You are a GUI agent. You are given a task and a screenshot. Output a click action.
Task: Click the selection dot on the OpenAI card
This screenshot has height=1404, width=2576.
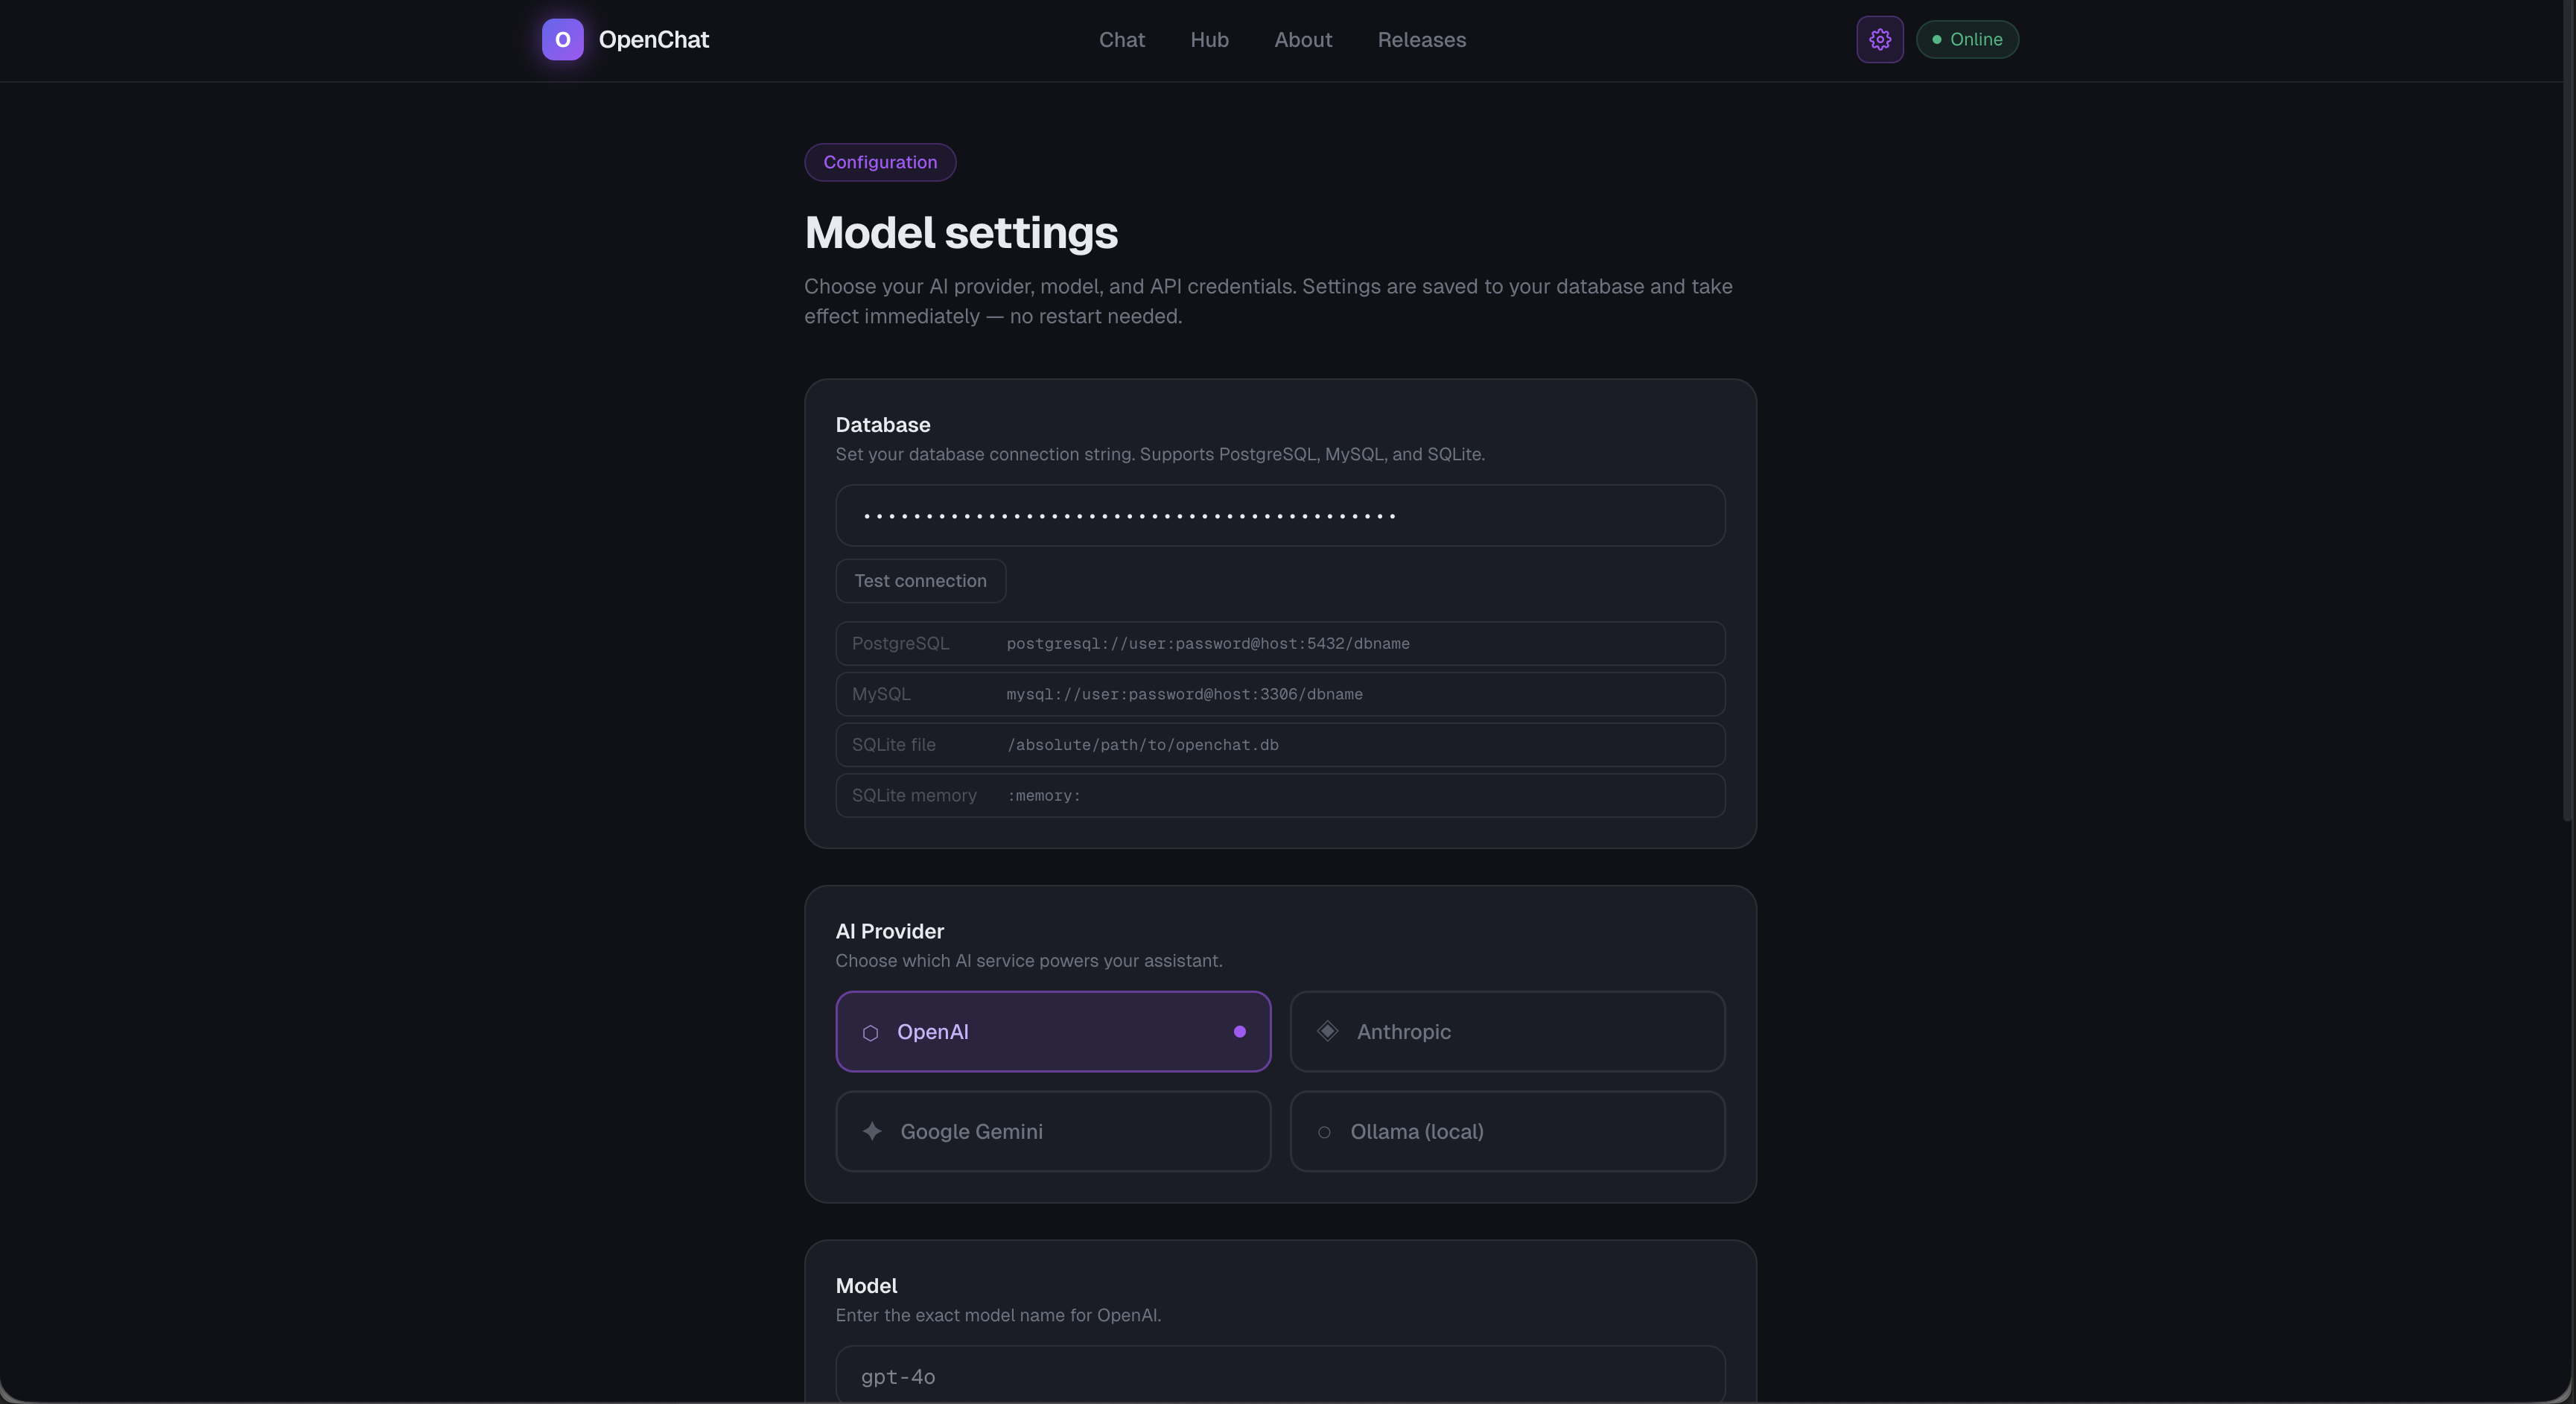click(x=1239, y=1031)
